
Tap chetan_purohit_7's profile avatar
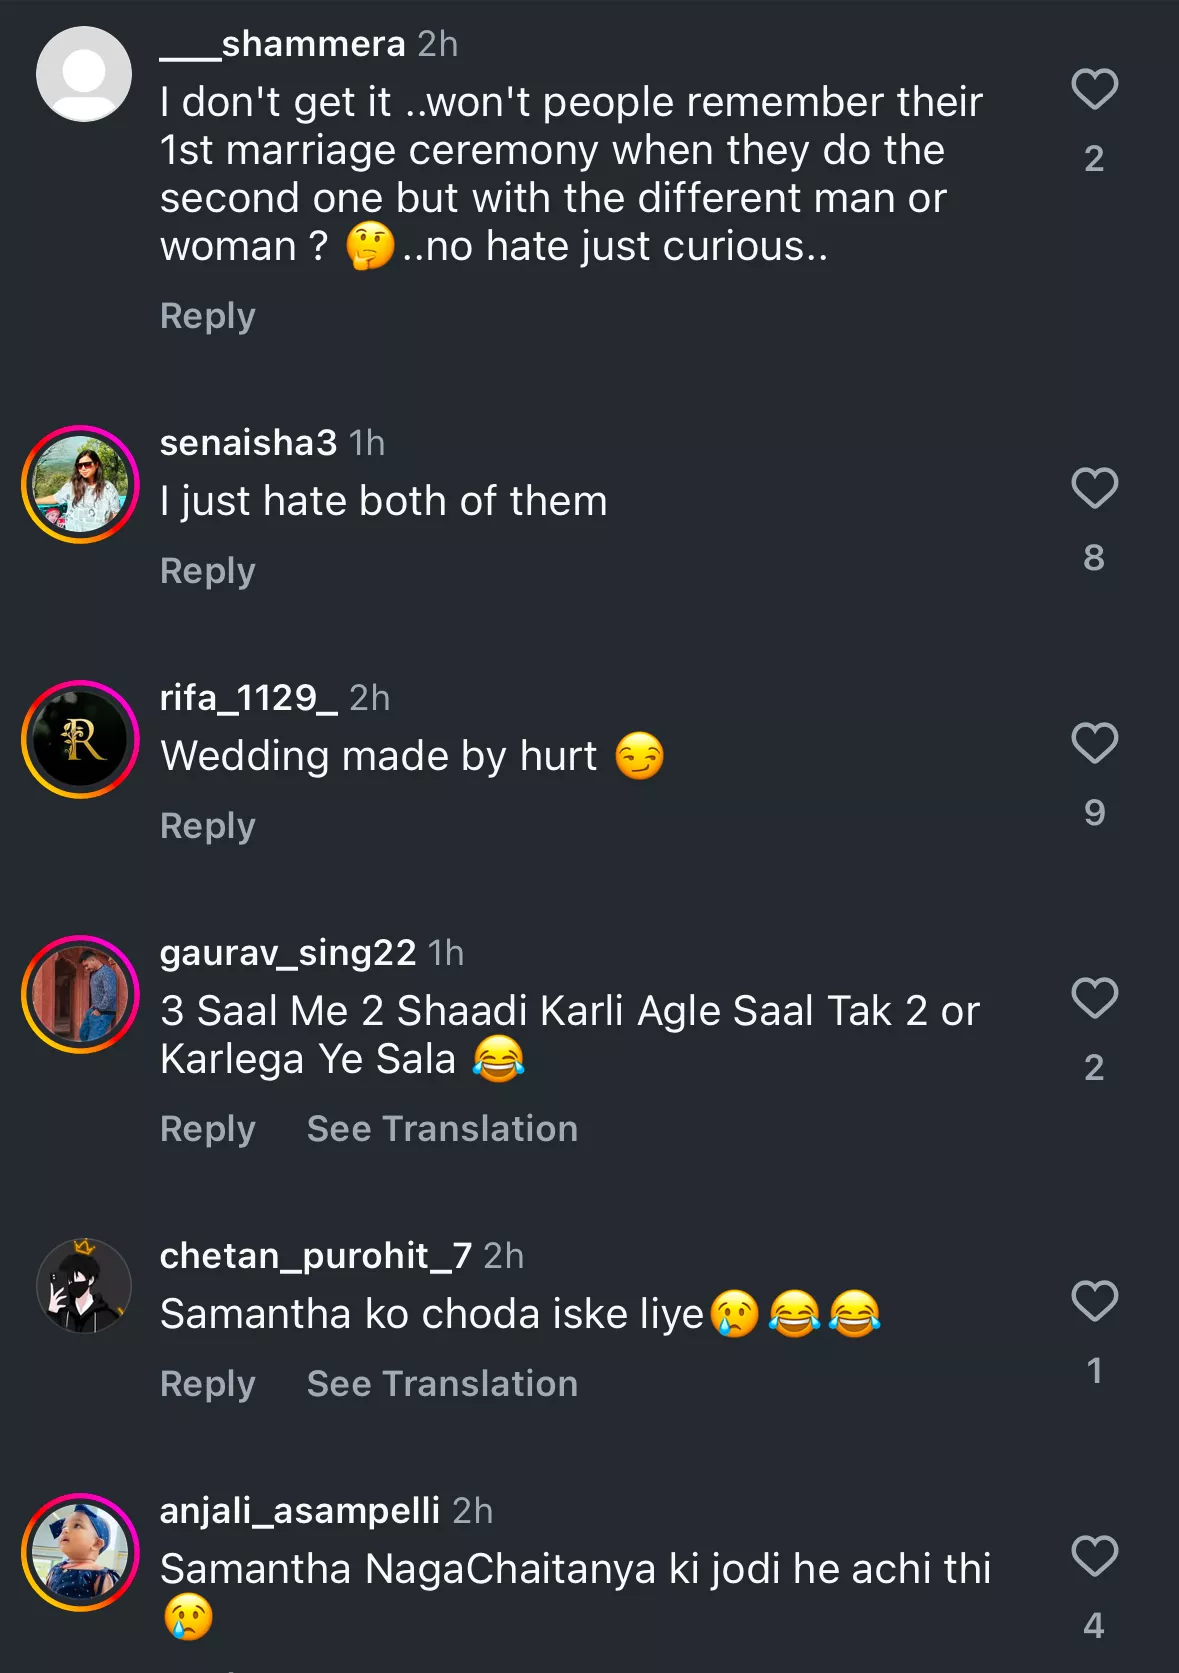84,1286
